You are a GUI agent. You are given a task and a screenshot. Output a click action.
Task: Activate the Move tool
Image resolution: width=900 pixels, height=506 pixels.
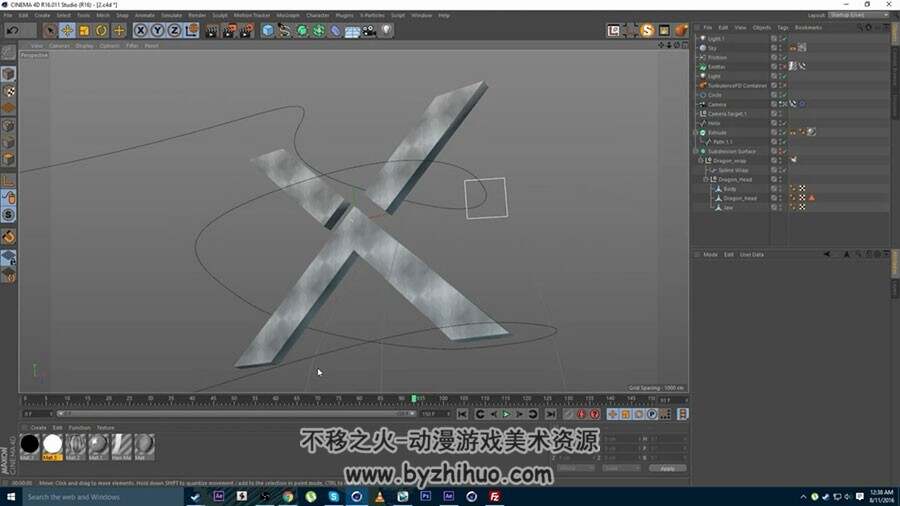point(67,30)
